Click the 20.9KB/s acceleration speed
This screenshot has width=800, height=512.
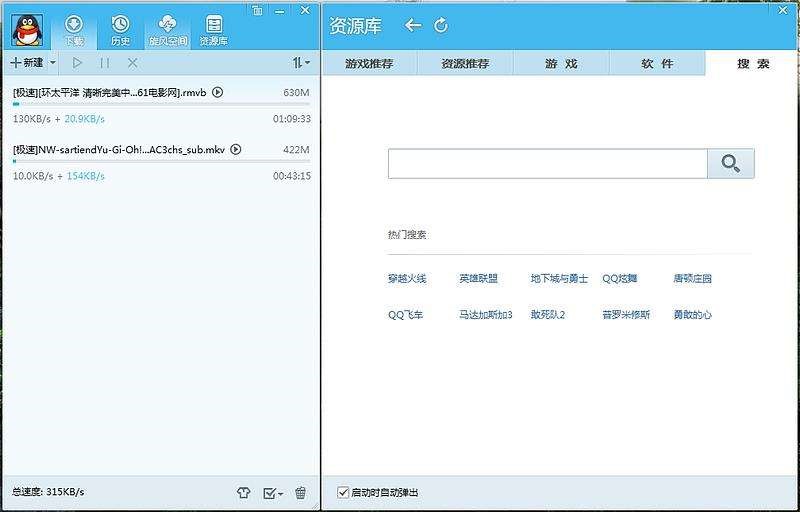click(85, 119)
